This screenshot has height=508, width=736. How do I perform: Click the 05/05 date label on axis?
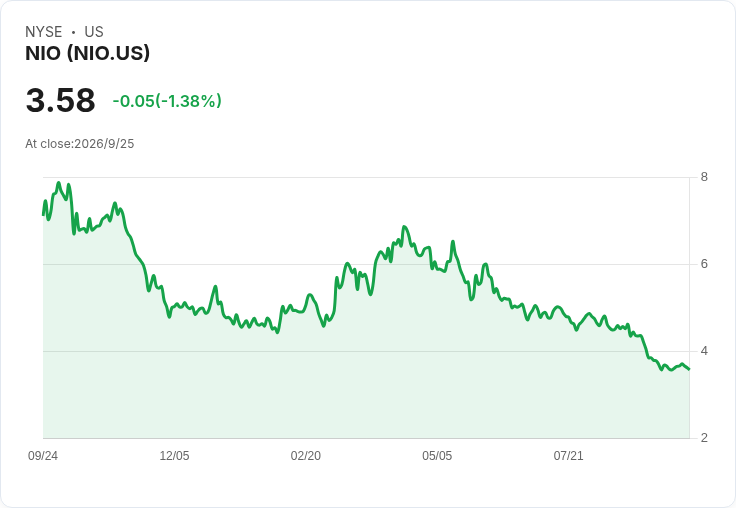(x=437, y=455)
